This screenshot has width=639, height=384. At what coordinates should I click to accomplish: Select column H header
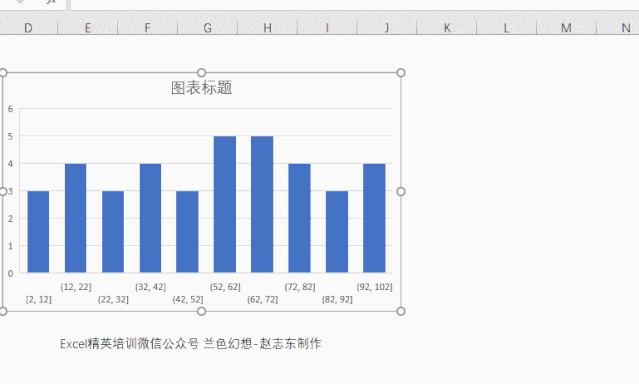coord(267,28)
